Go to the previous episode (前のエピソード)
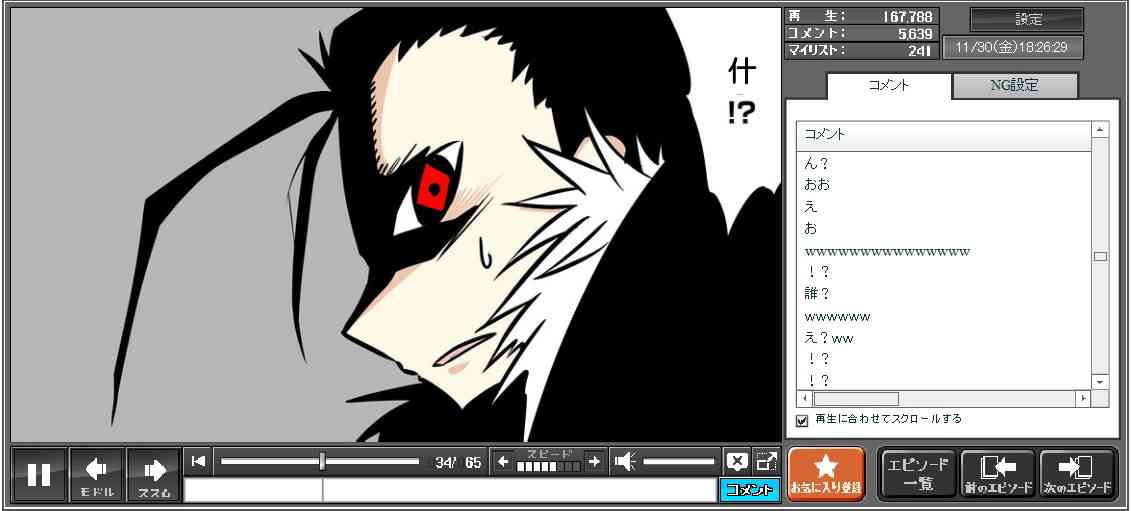The width and height of the screenshot is (1131, 511). [997, 474]
